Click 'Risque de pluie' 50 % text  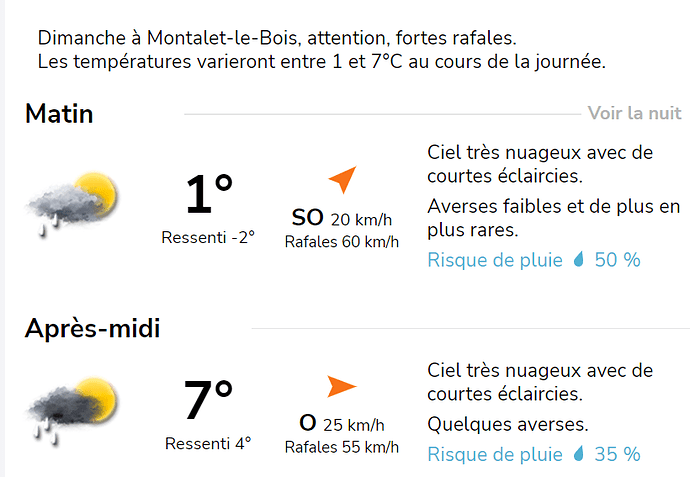pyautogui.click(x=534, y=260)
